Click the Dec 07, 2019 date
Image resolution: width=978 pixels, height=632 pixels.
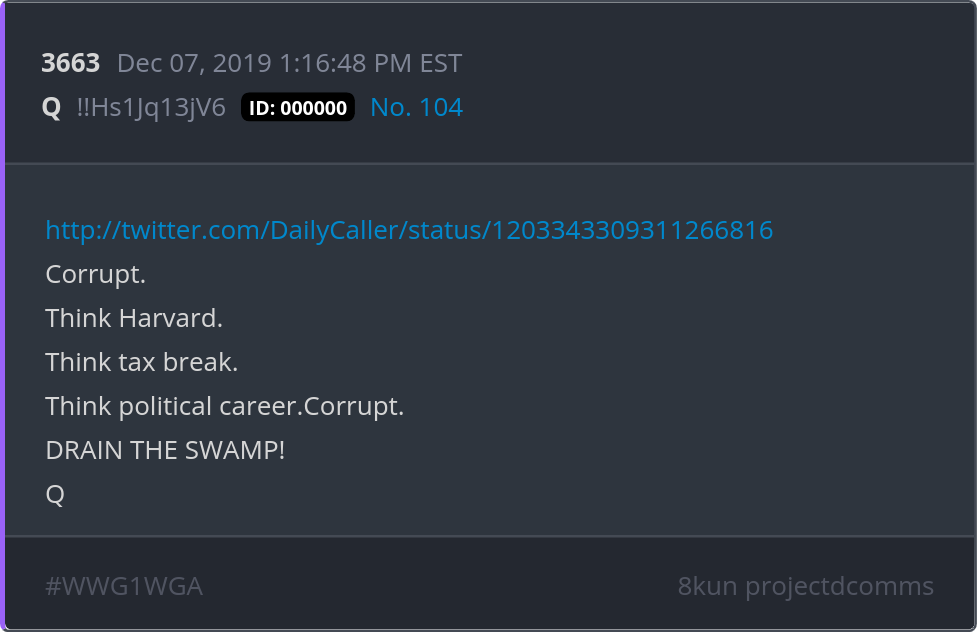click(194, 63)
